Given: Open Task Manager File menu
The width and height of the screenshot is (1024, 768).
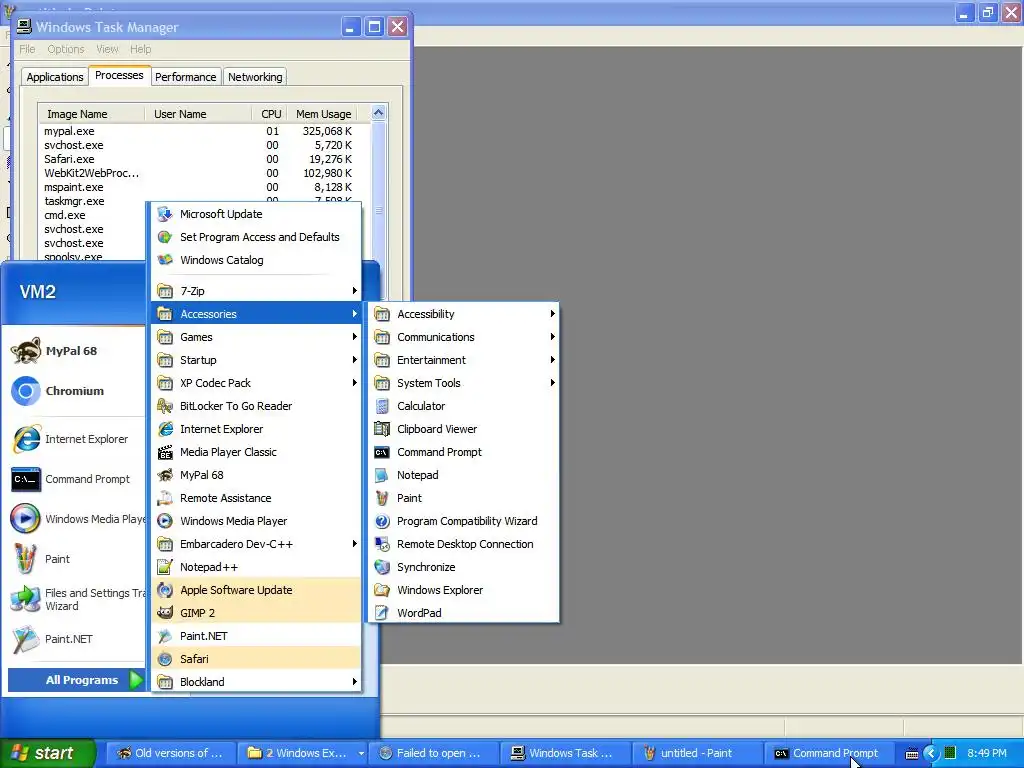Looking at the screenshot, I should [x=27, y=49].
